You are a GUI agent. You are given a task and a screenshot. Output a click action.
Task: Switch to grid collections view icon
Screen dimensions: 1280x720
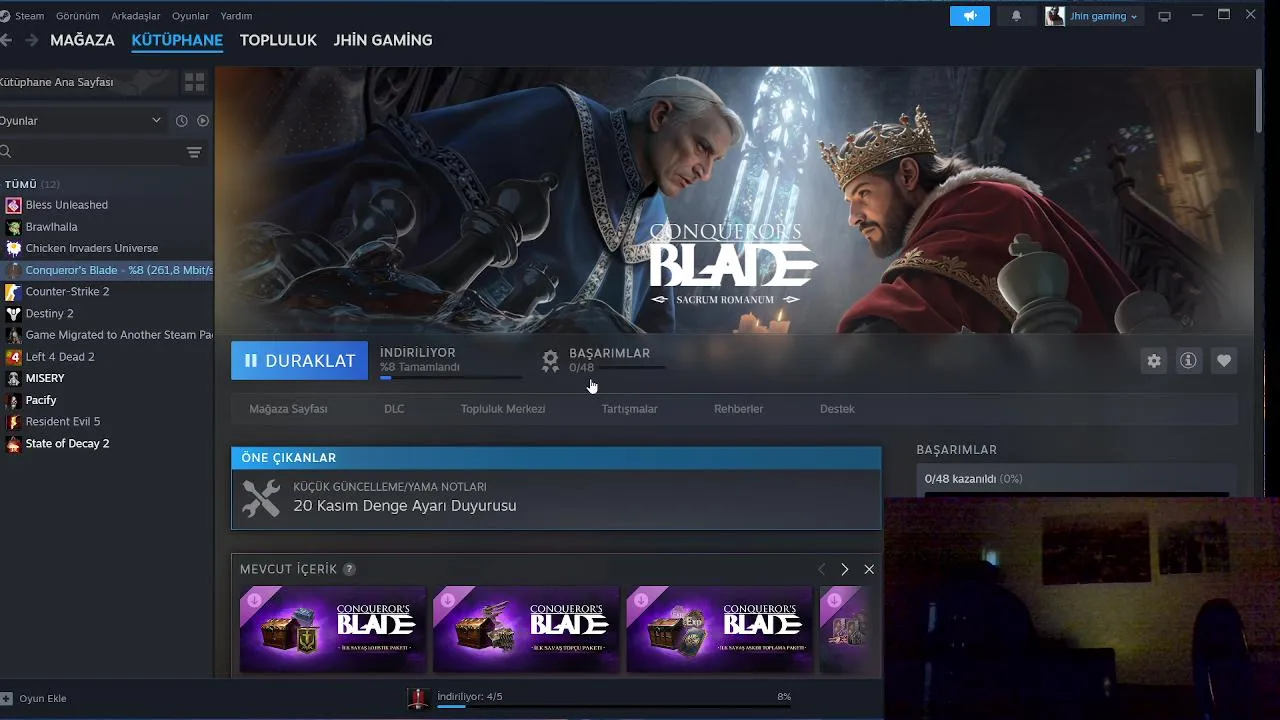pos(194,82)
